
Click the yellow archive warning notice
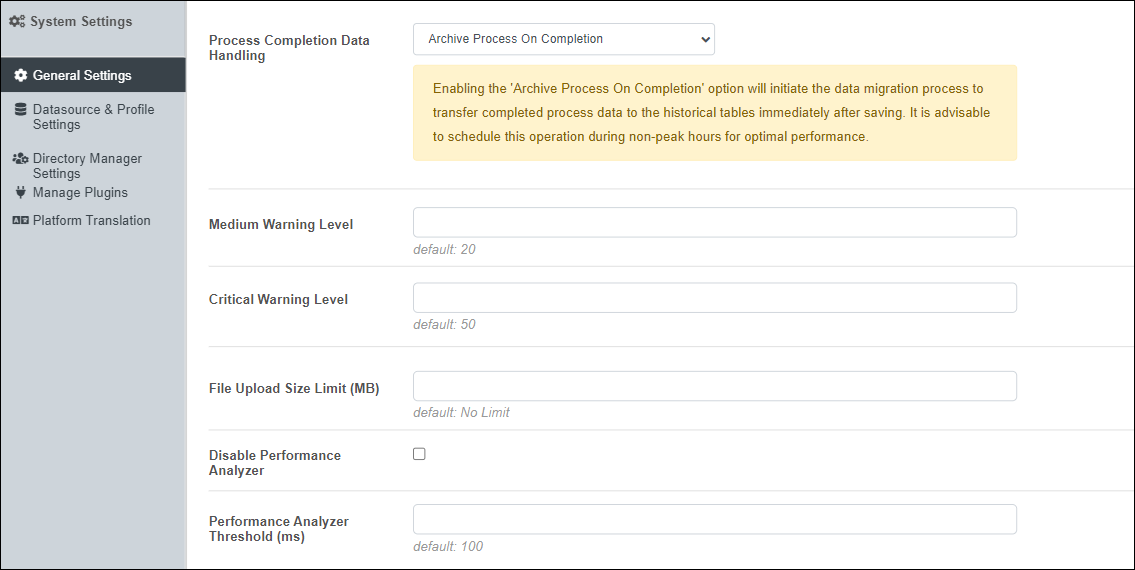(x=714, y=113)
